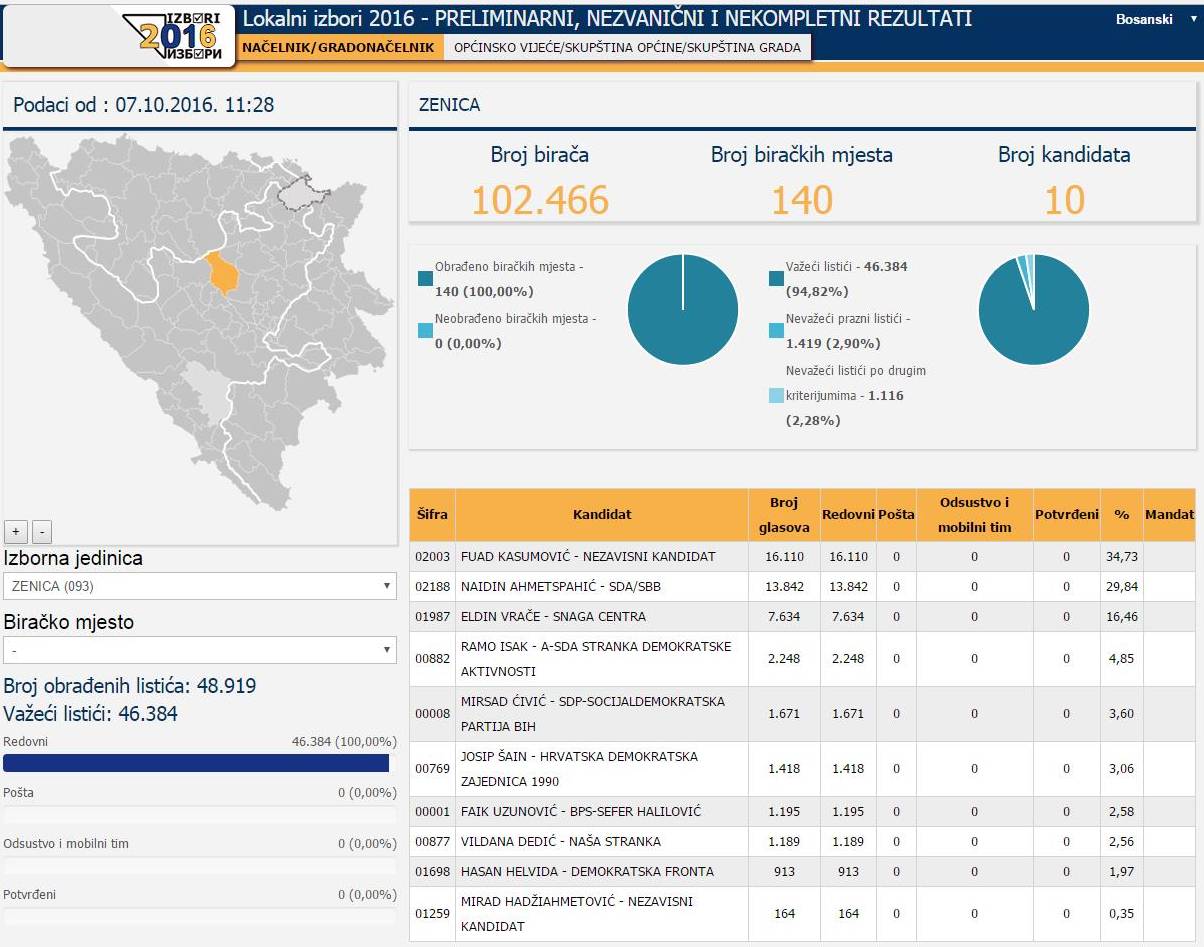The image size is (1204, 947).
Task: Click the processed polling stations pie chart
Action: coord(683,310)
